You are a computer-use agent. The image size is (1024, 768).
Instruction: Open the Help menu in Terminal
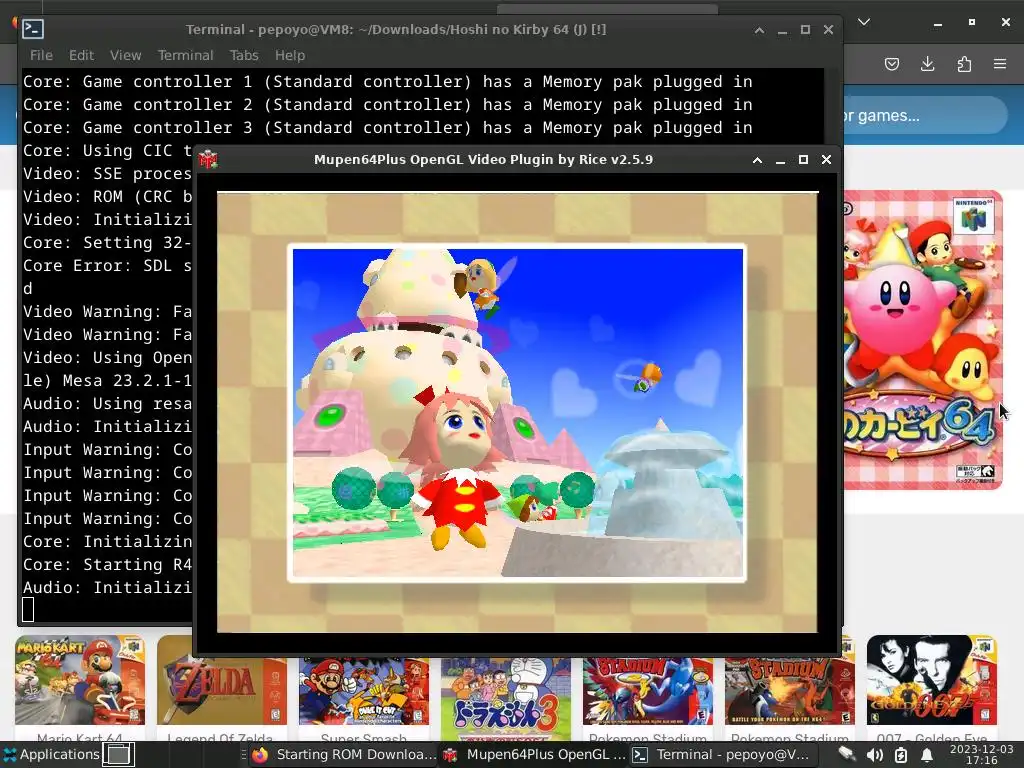[x=290, y=56]
